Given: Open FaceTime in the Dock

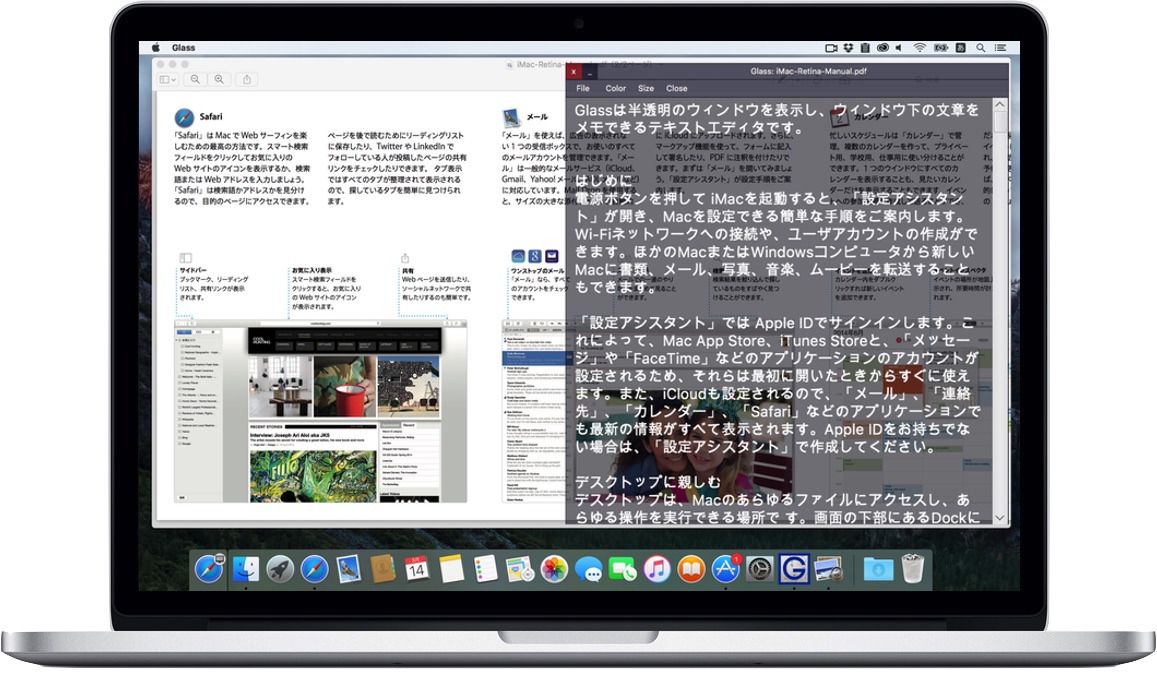Looking at the screenshot, I should point(622,569).
